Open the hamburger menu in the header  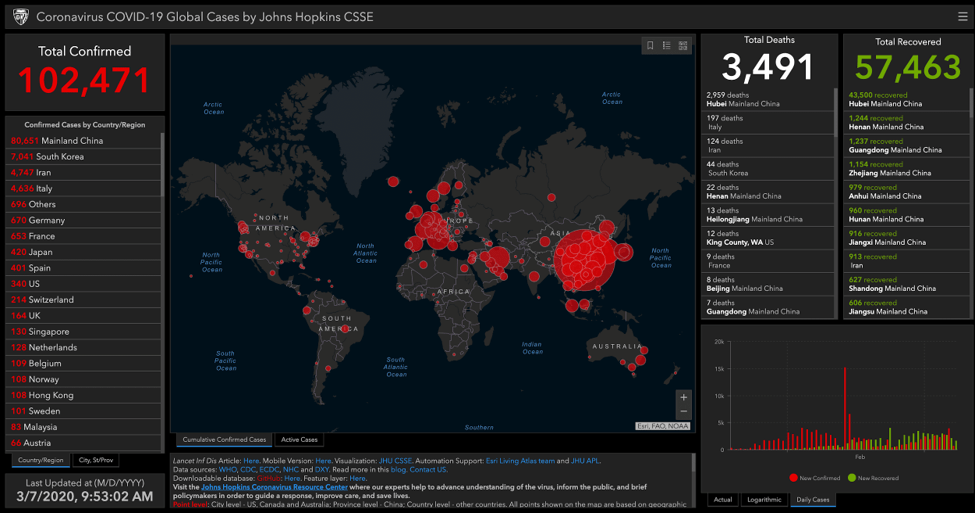963,17
